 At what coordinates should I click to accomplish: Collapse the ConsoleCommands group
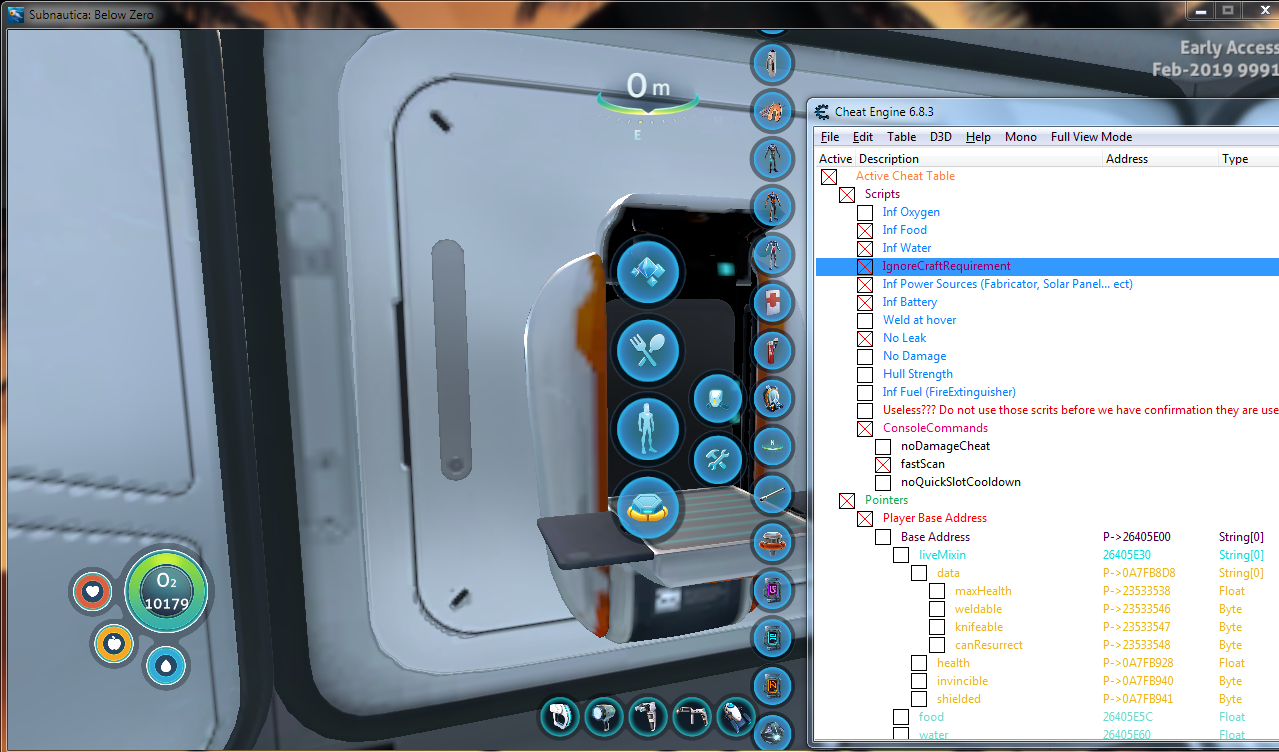tap(865, 428)
